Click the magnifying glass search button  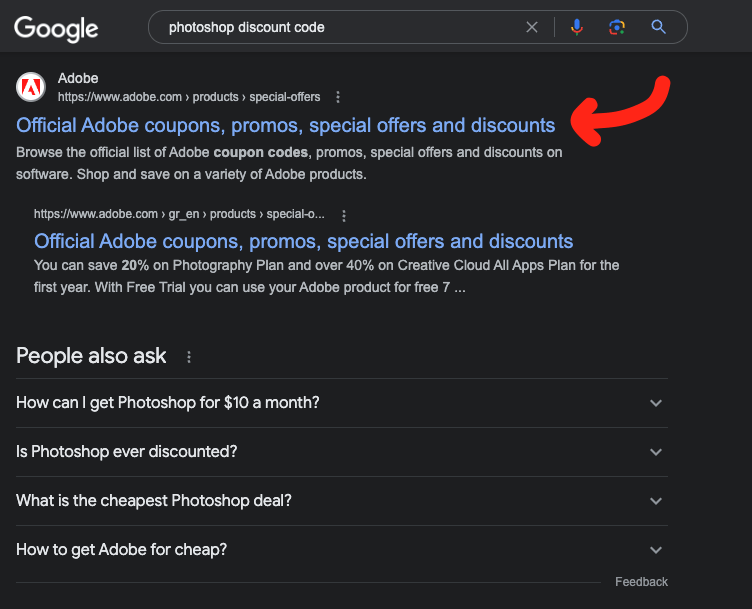tap(658, 27)
